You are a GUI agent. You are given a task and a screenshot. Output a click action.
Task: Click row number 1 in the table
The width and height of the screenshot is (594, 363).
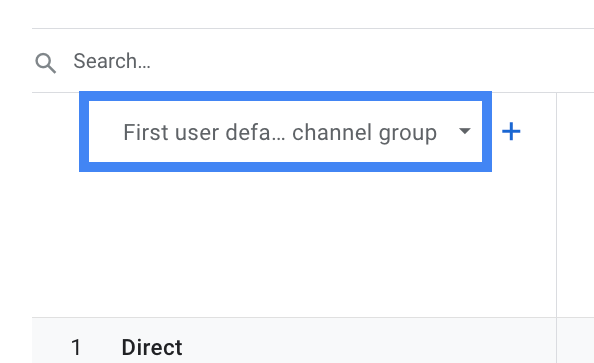(76, 347)
